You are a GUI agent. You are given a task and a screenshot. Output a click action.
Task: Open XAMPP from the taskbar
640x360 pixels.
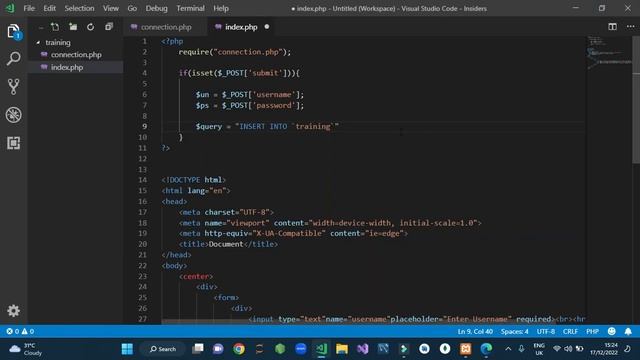click(465, 349)
